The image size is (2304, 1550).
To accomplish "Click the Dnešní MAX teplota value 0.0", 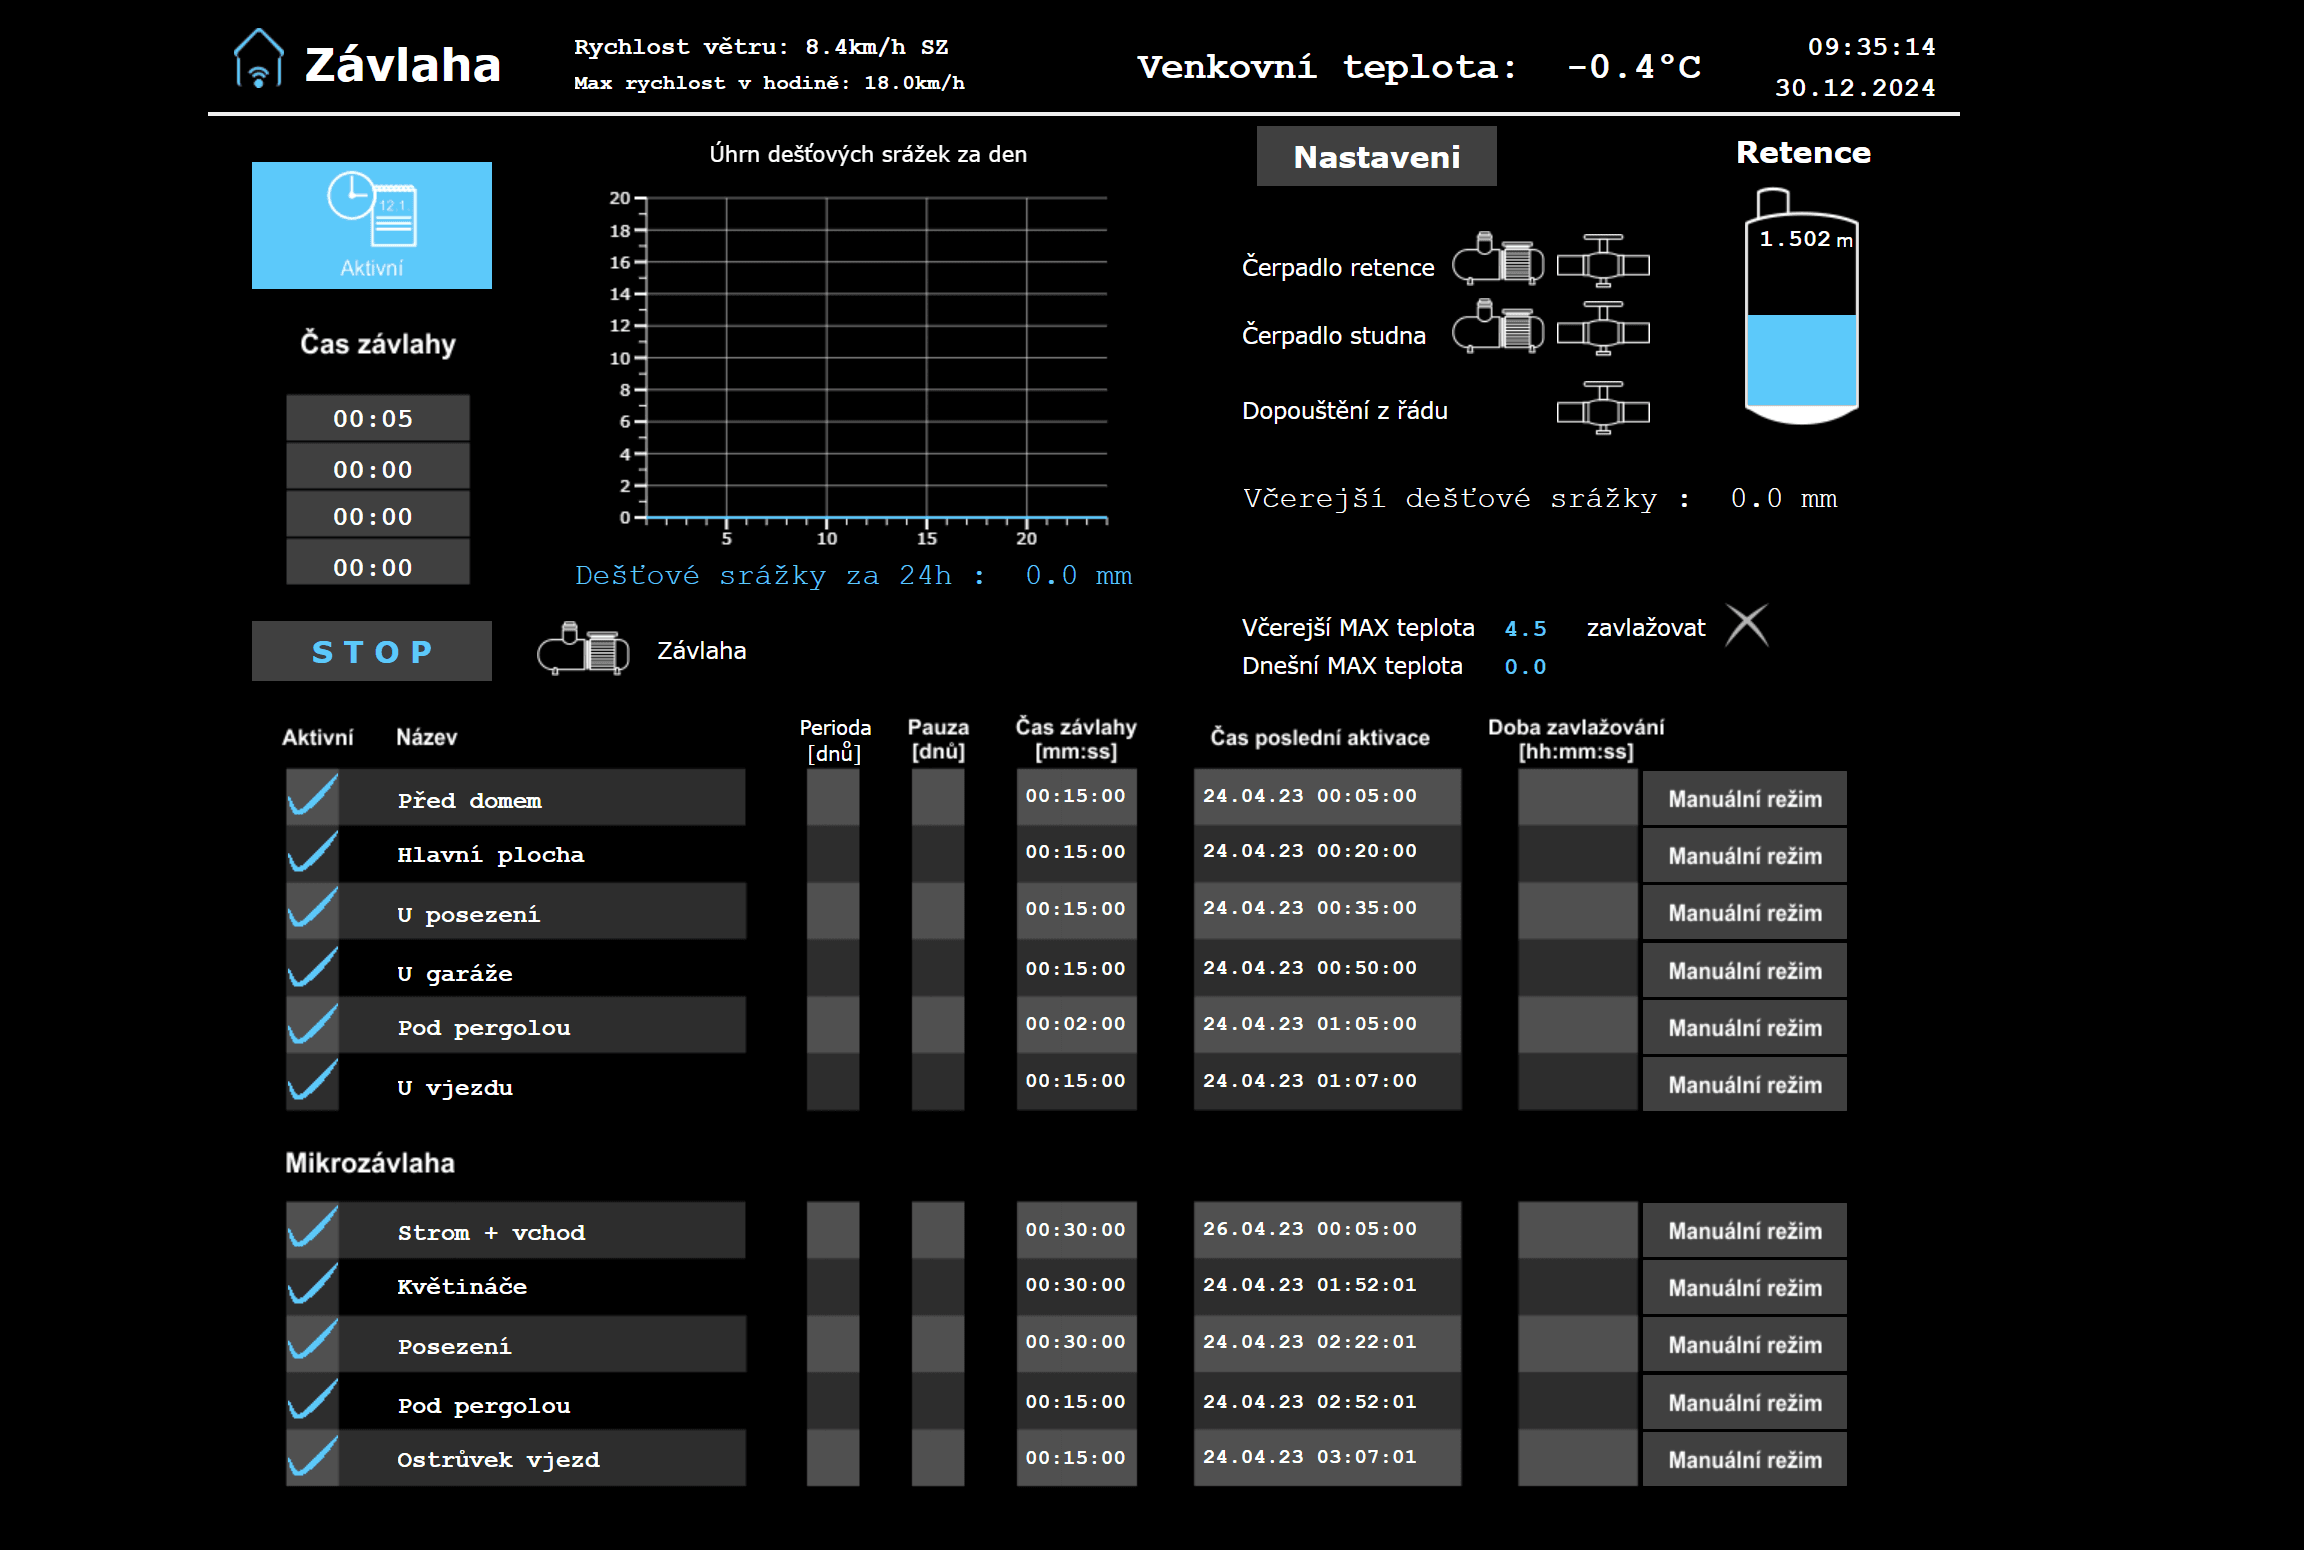I will point(1526,666).
